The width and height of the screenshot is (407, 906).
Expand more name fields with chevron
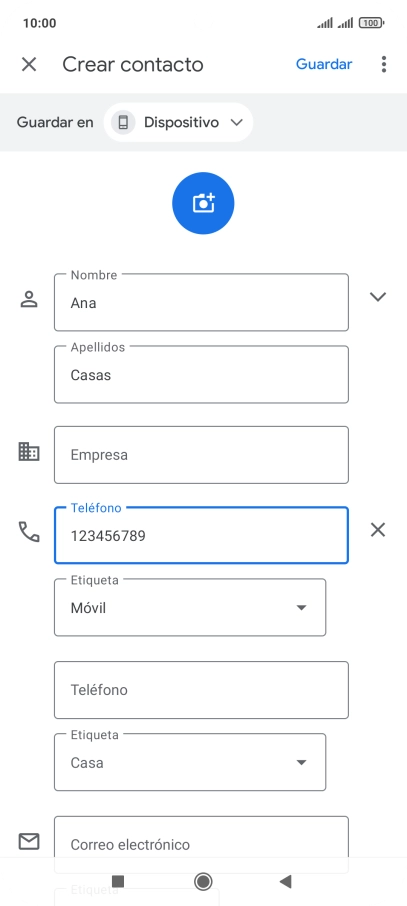[378, 297]
